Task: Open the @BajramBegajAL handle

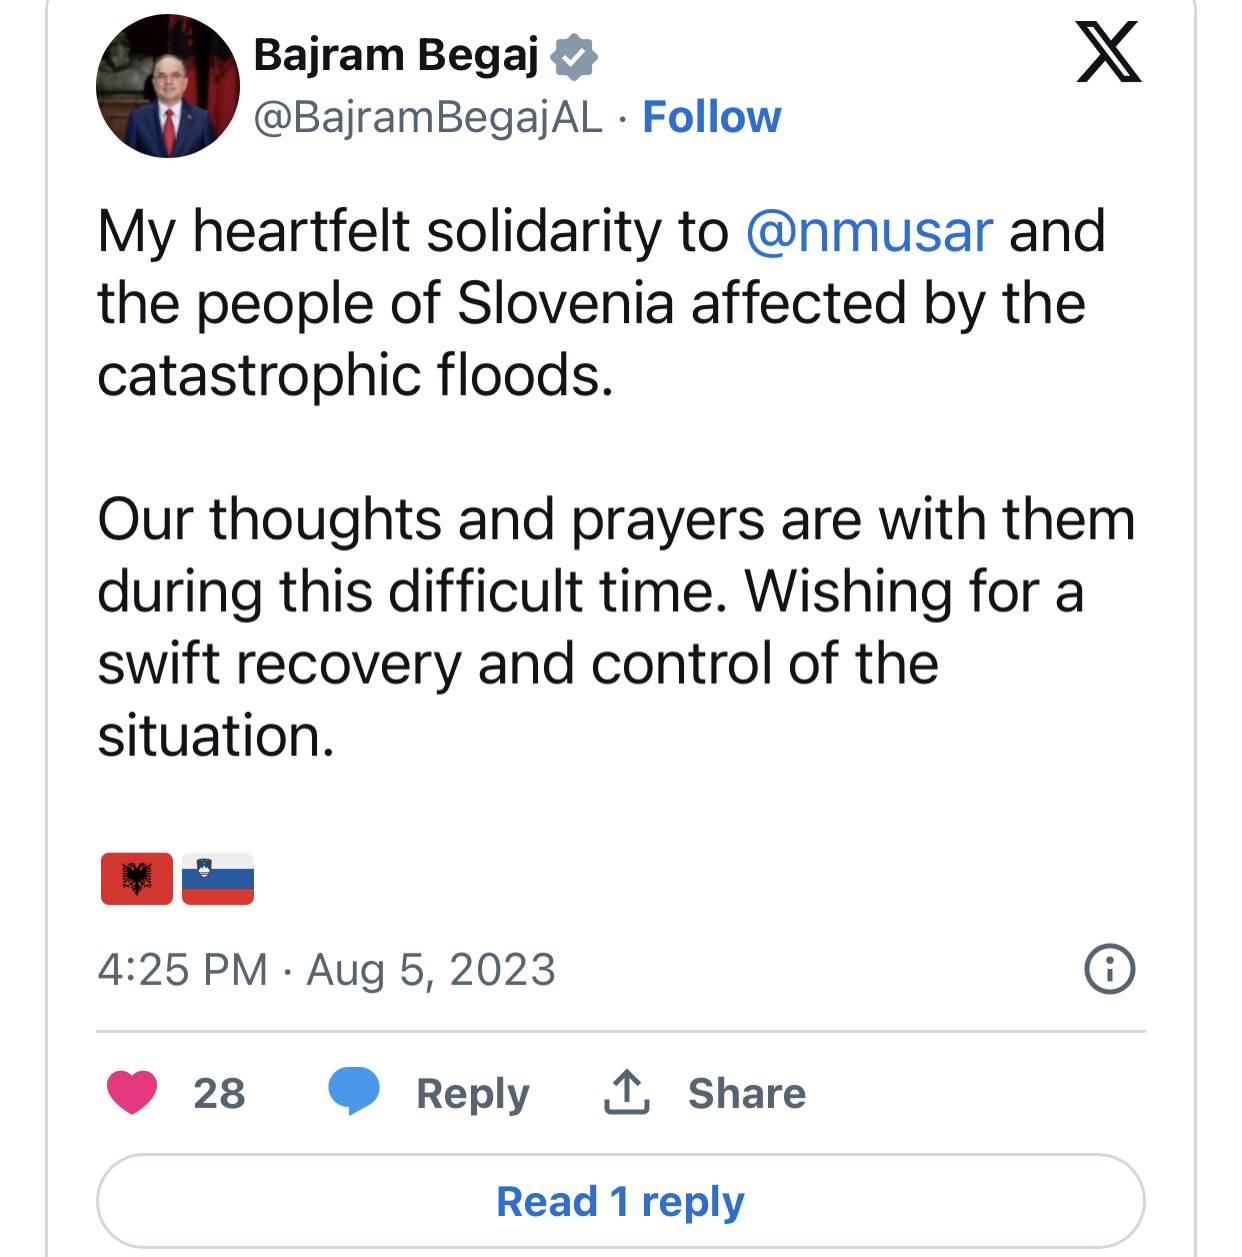Action: click(428, 117)
